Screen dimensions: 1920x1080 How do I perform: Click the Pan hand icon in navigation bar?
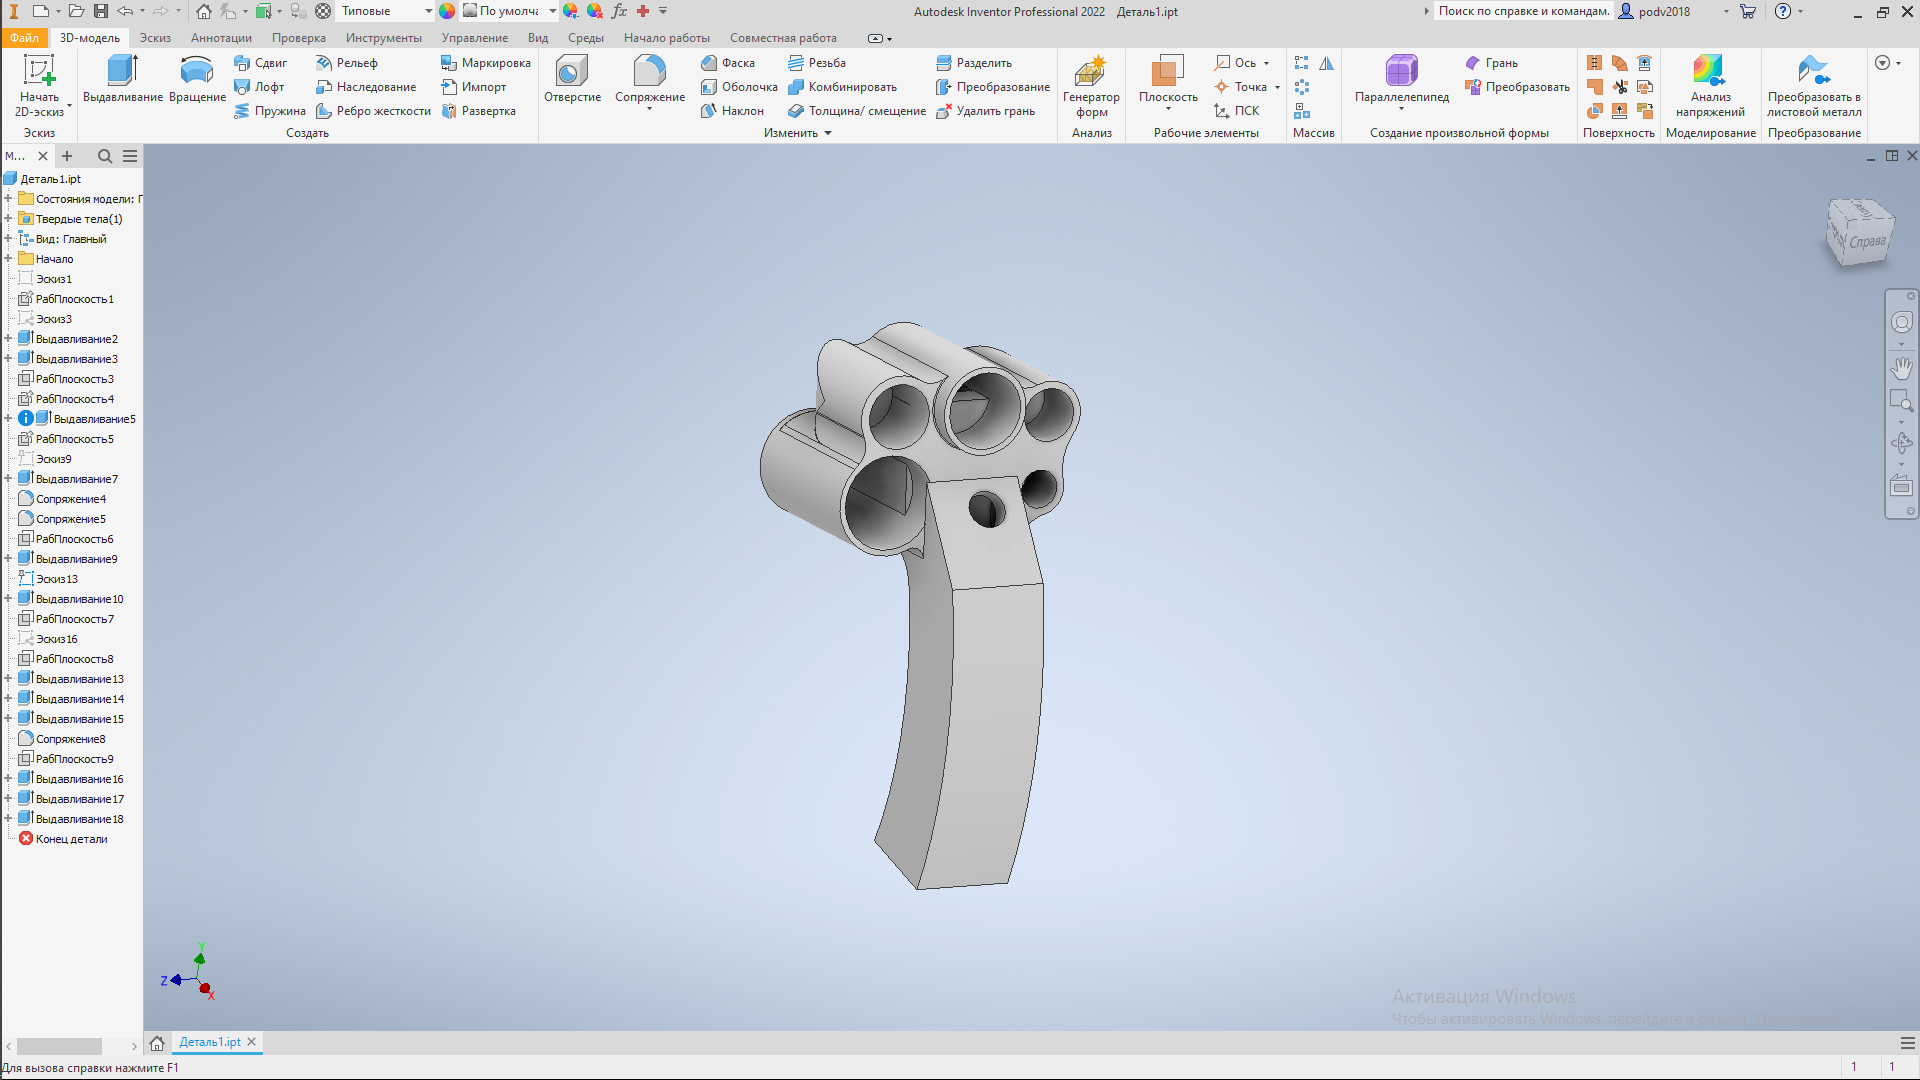[x=1901, y=368]
